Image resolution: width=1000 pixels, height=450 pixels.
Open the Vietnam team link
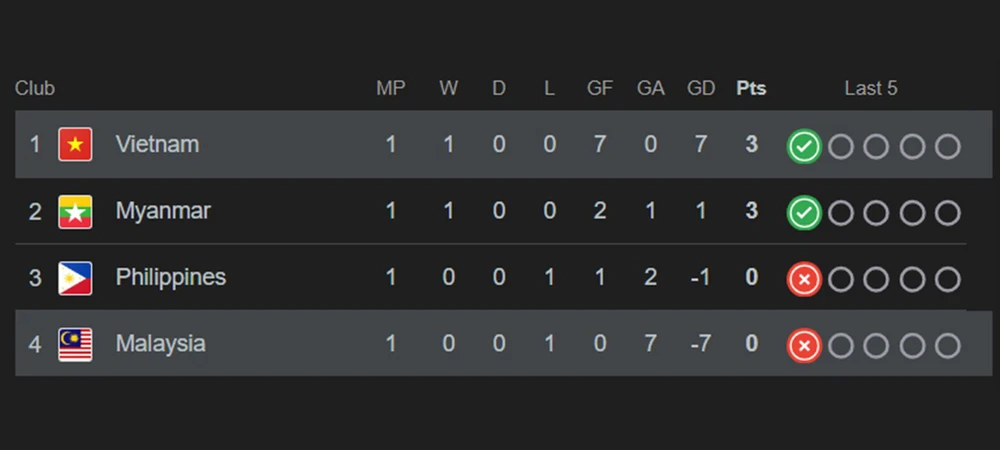pyautogui.click(x=157, y=145)
